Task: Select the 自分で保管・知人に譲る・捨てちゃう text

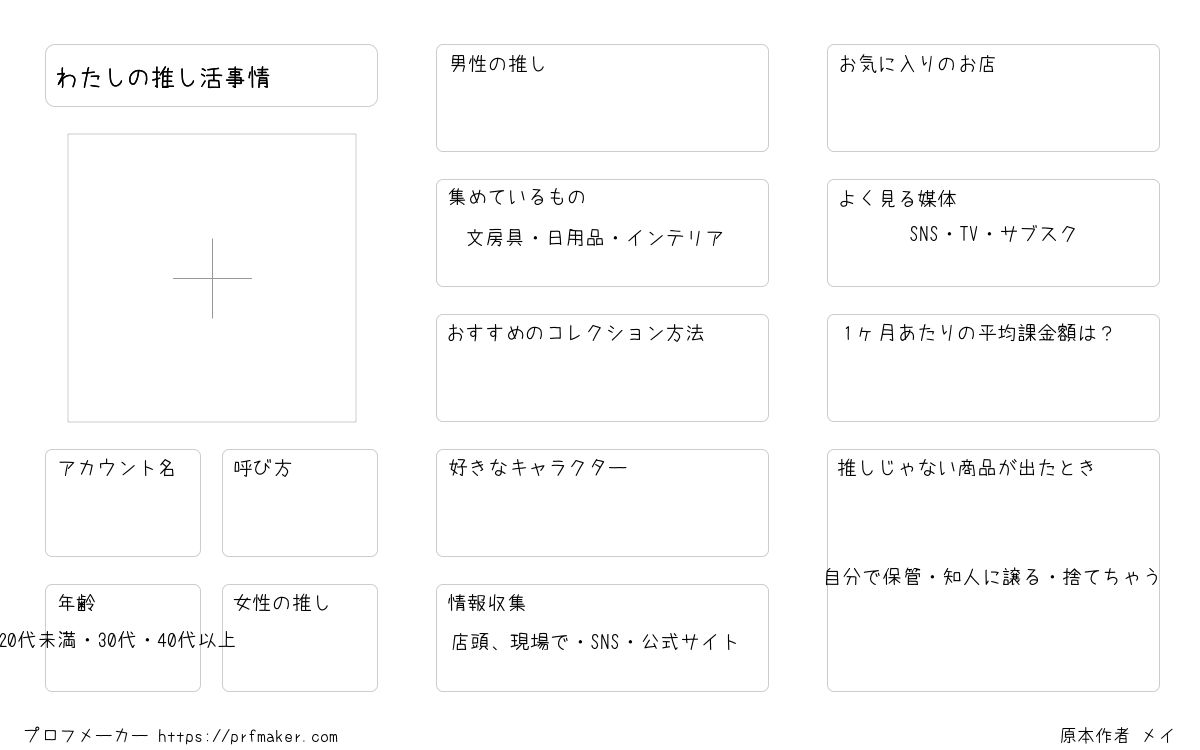Action: tap(993, 577)
